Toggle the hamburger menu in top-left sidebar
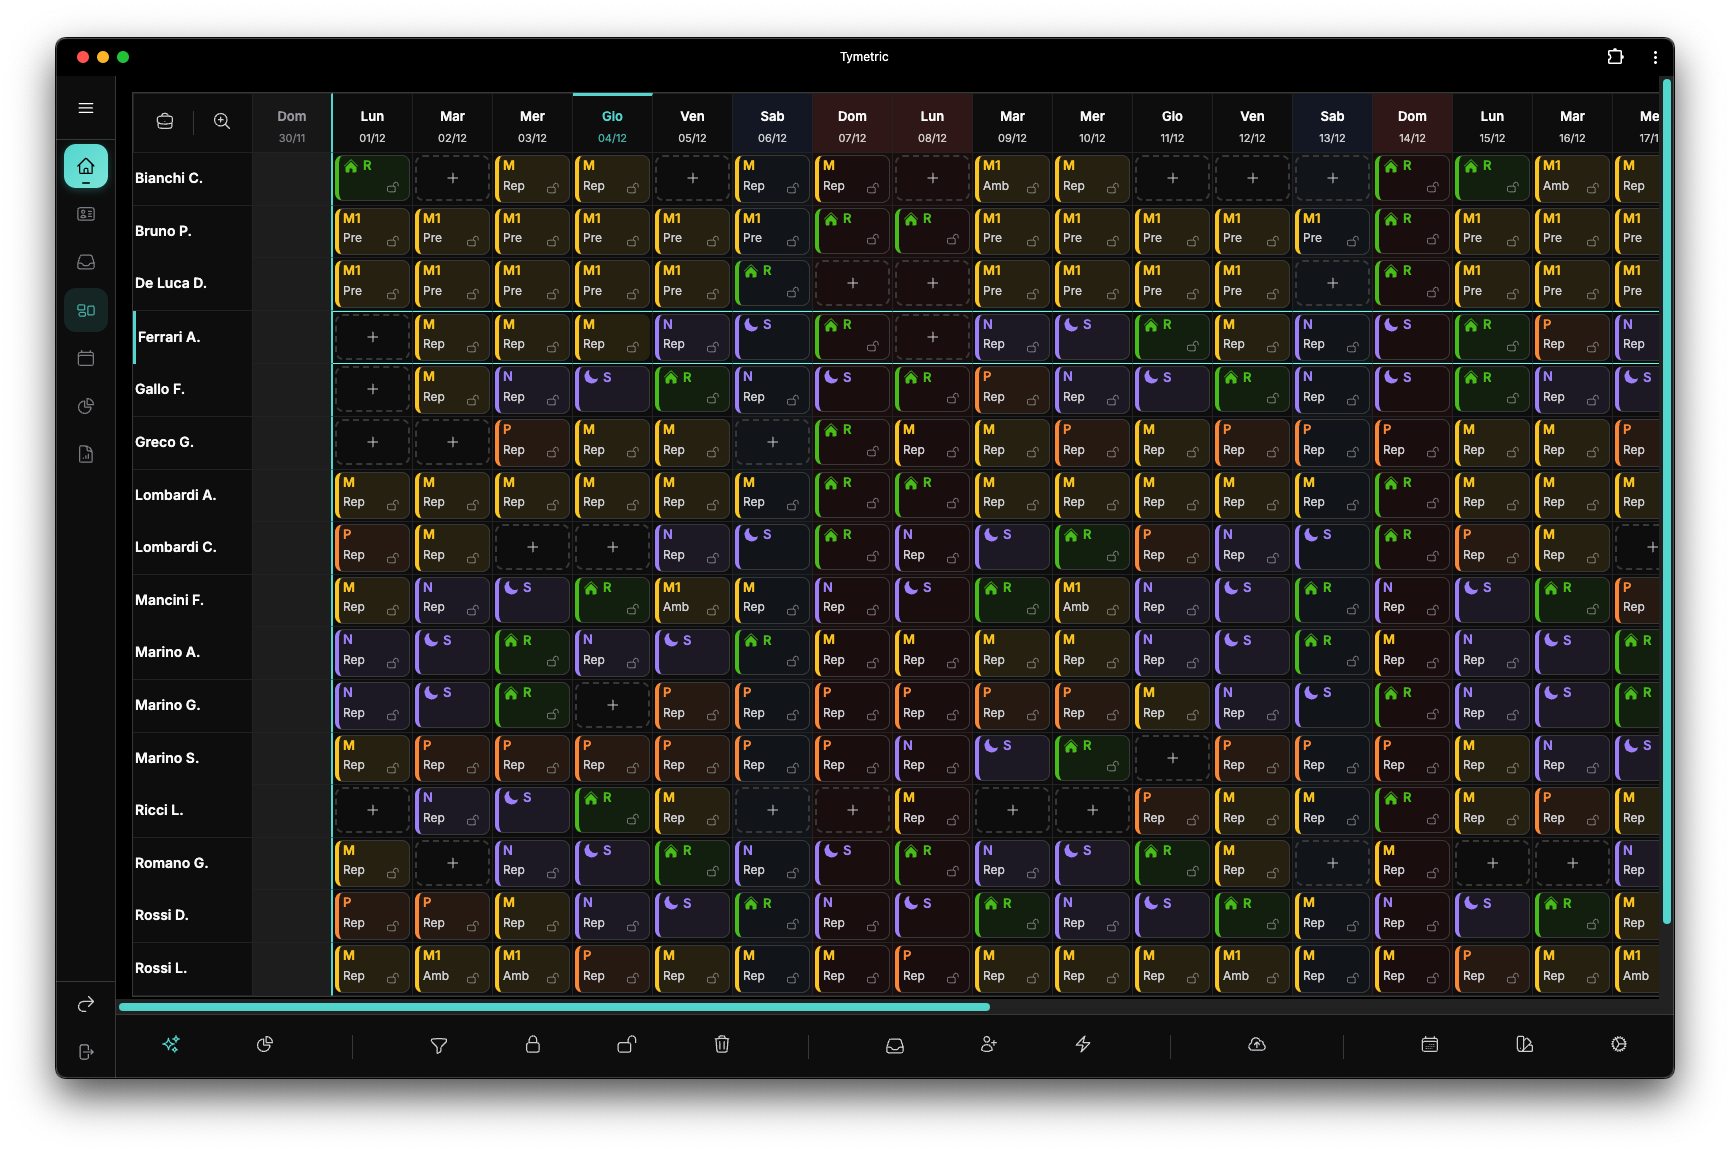 point(86,107)
